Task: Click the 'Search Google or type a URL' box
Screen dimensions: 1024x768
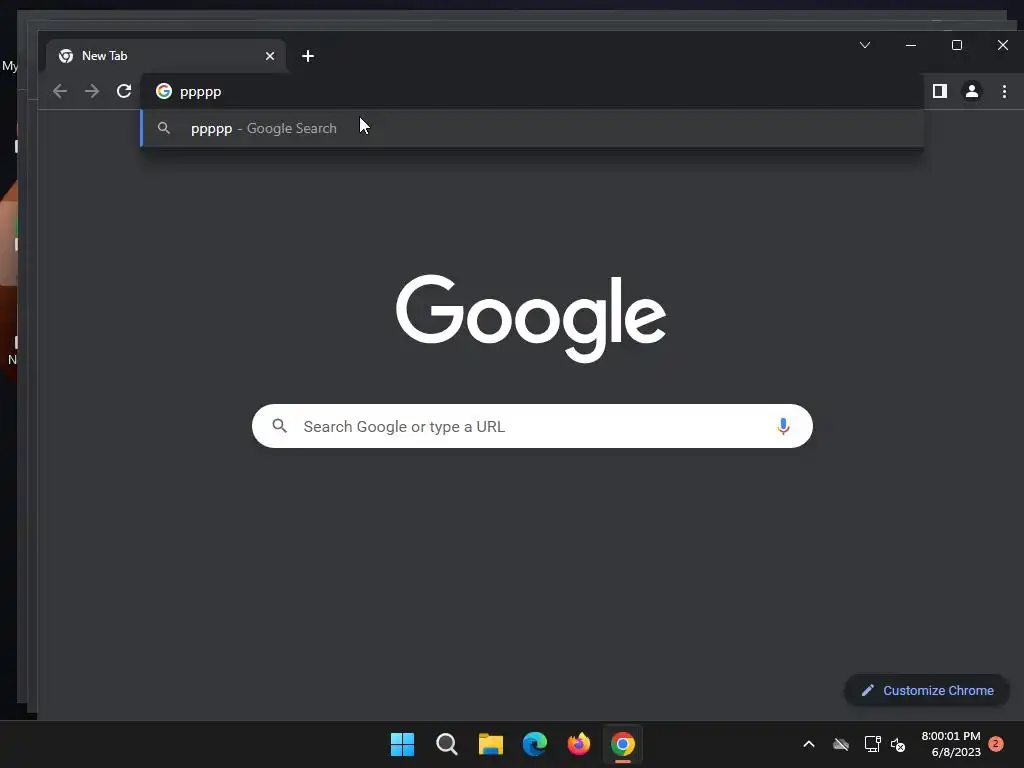Action: pos(532,426)
